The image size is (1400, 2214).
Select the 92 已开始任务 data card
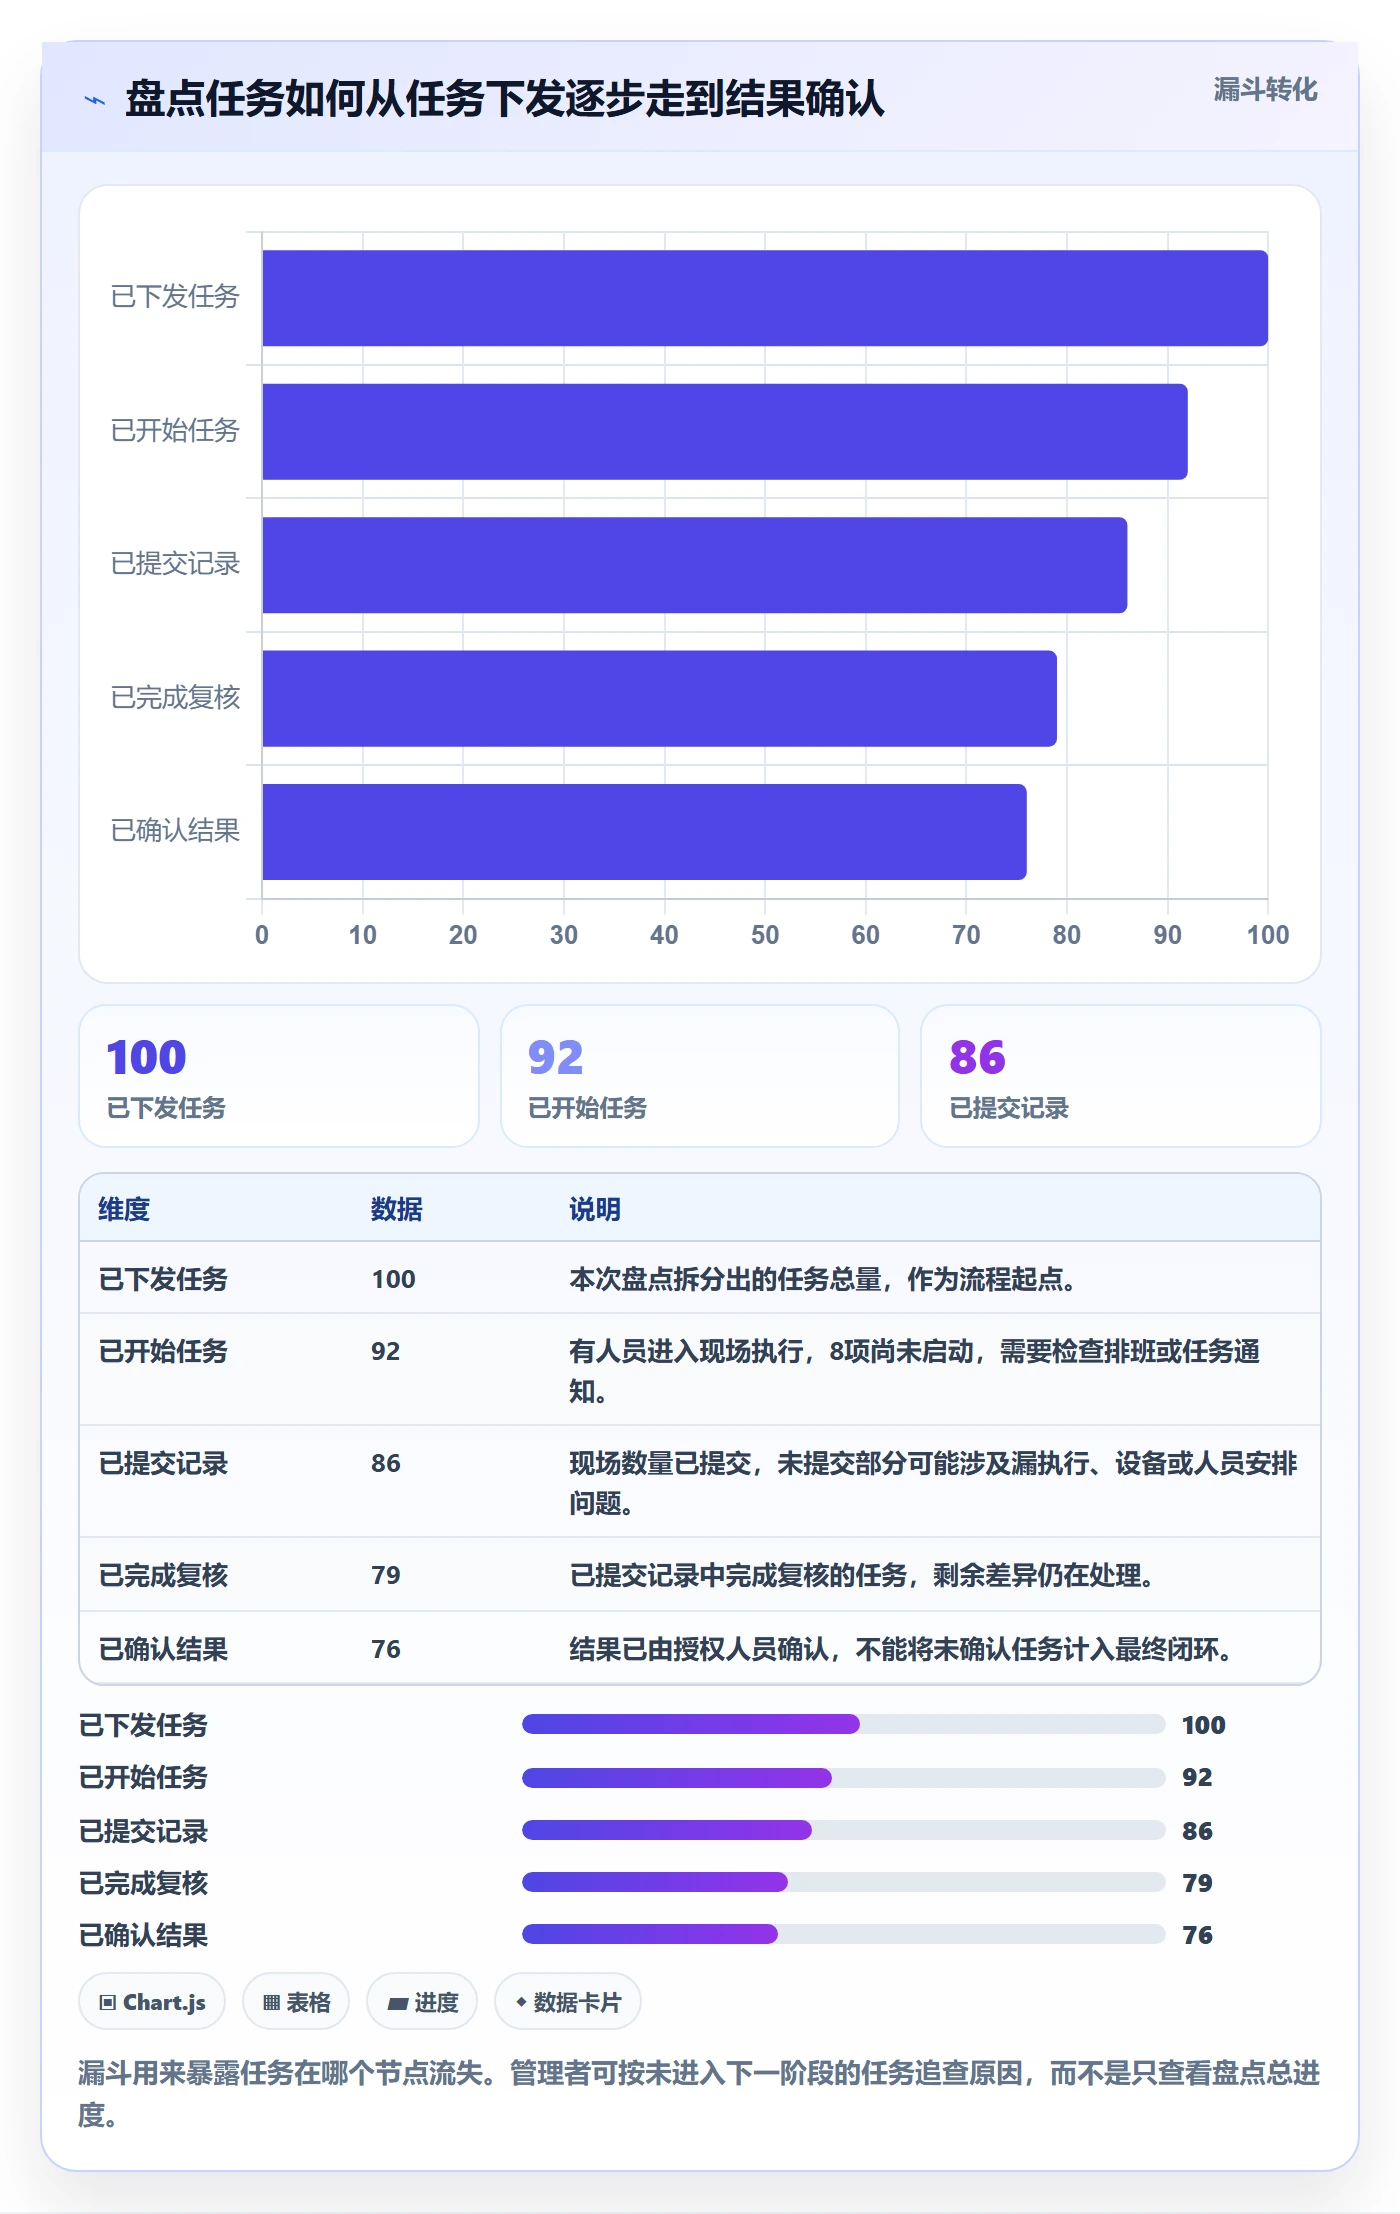[x=700, y=1076]
